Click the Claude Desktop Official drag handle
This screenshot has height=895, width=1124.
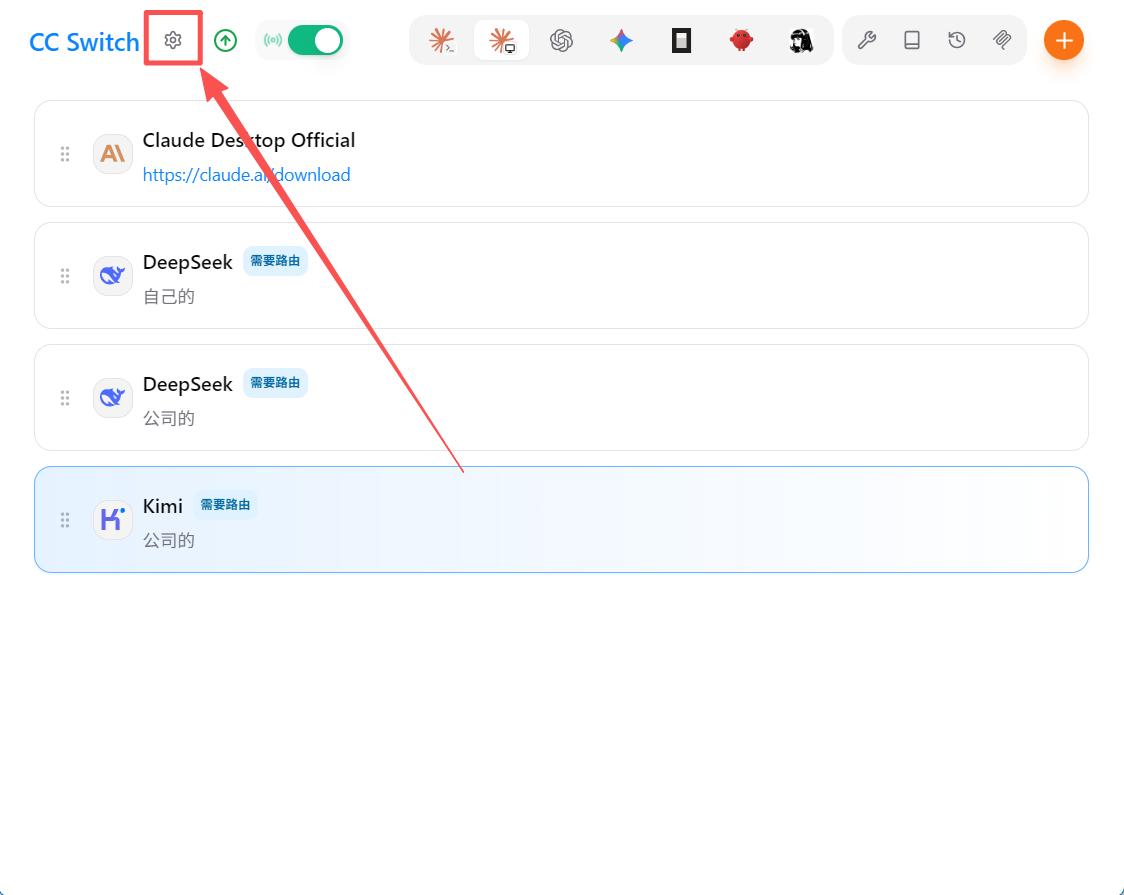tap(65, 154)
